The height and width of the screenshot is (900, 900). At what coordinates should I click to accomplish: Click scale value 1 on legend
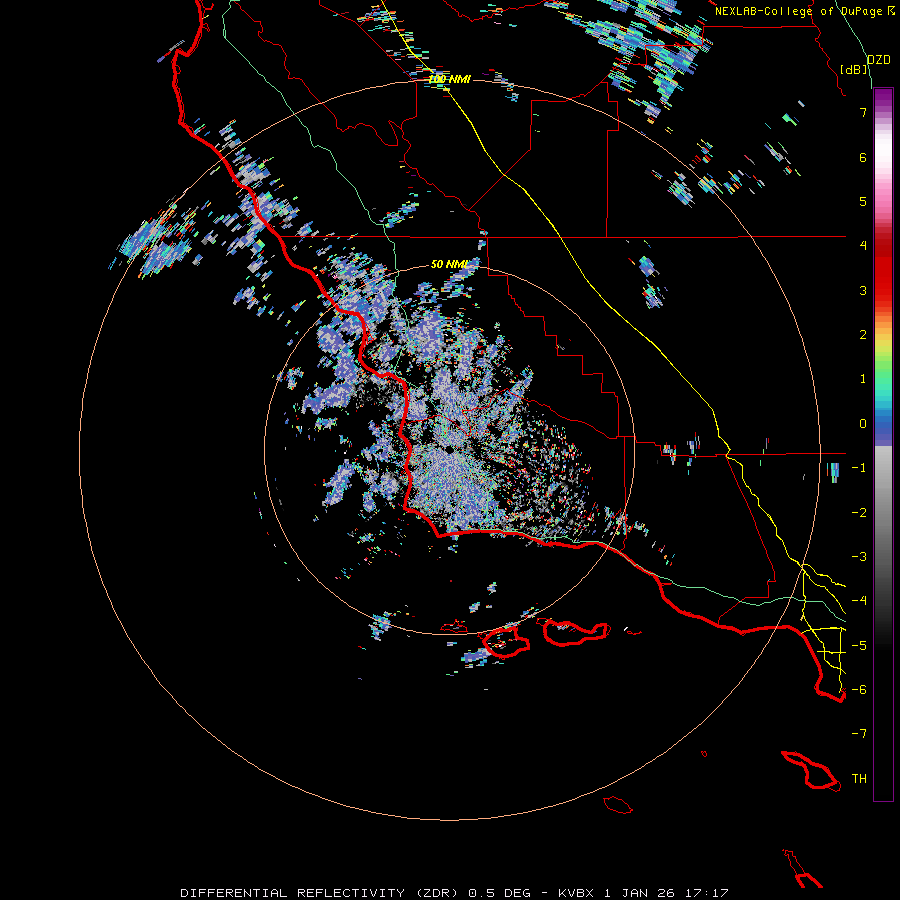[863, 379]
